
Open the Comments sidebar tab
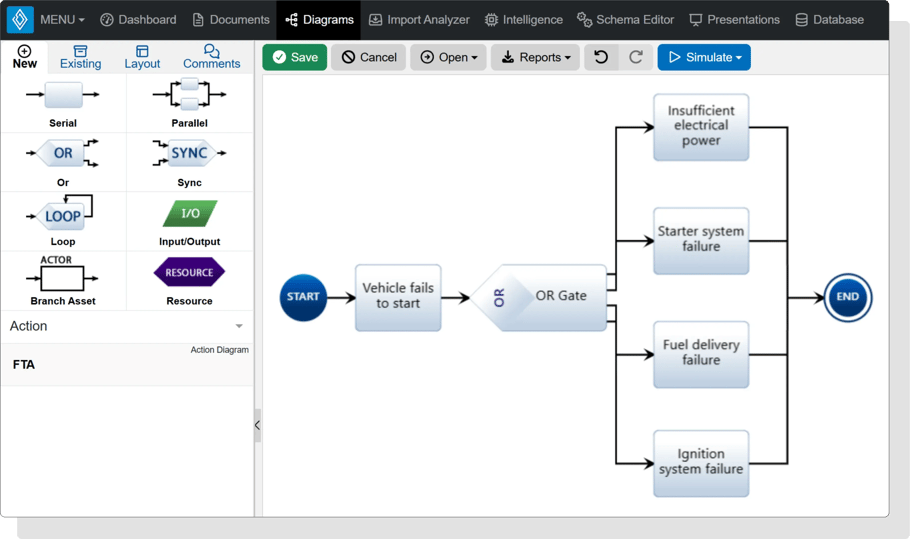click(x=212, y=57)
